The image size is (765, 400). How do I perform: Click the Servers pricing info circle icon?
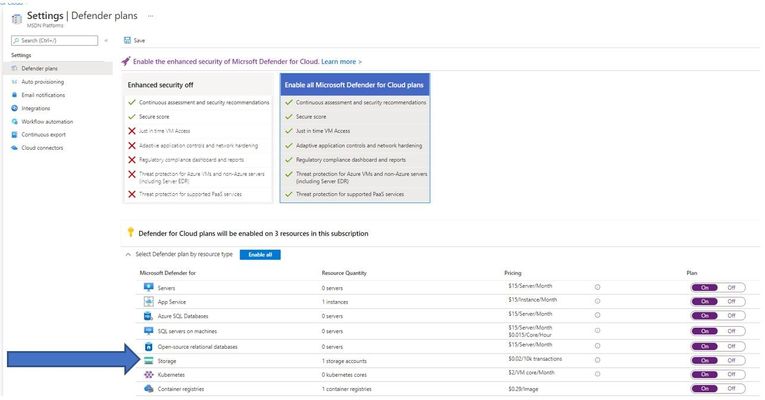[x=597, y=287]
